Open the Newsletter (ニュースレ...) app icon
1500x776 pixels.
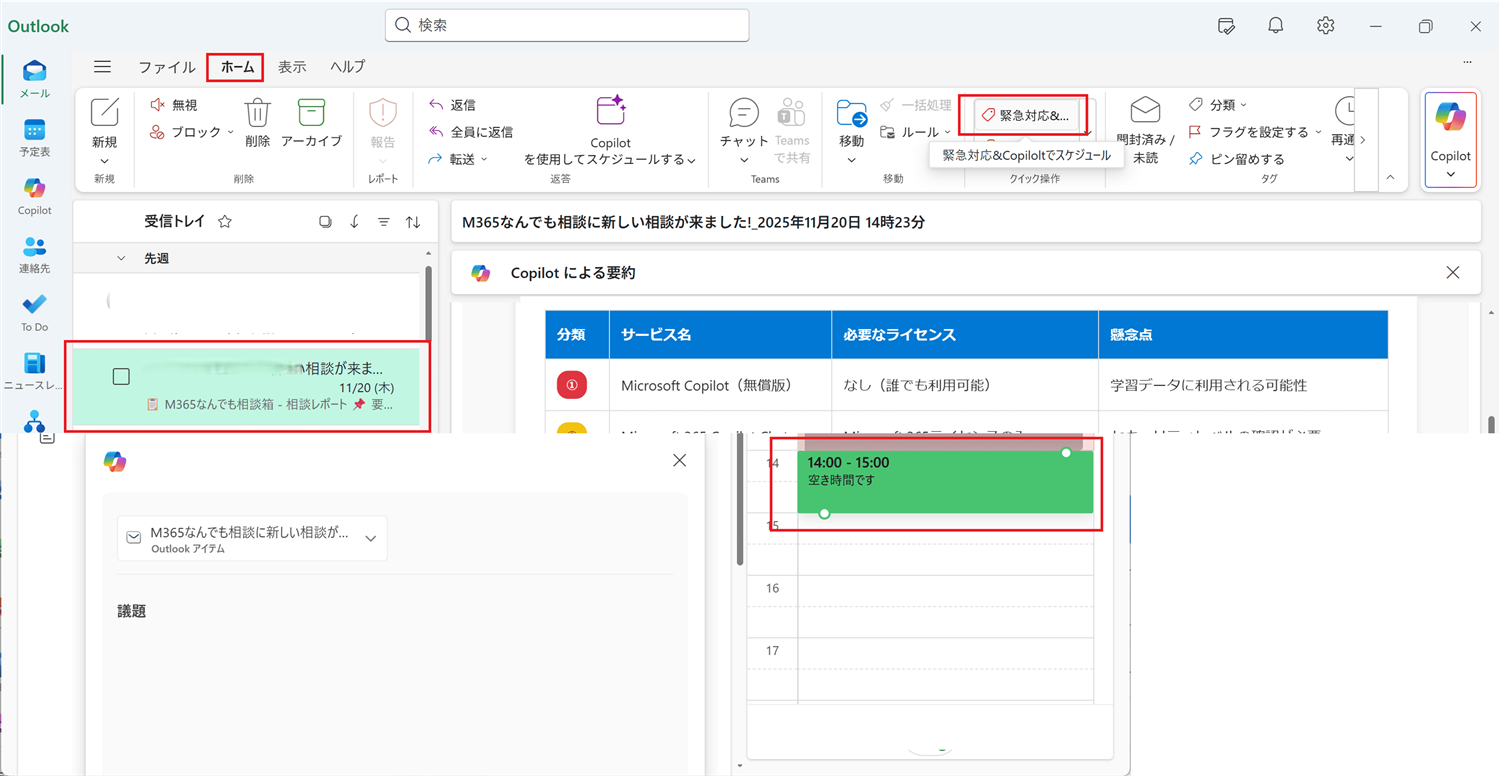pos(34,370)
